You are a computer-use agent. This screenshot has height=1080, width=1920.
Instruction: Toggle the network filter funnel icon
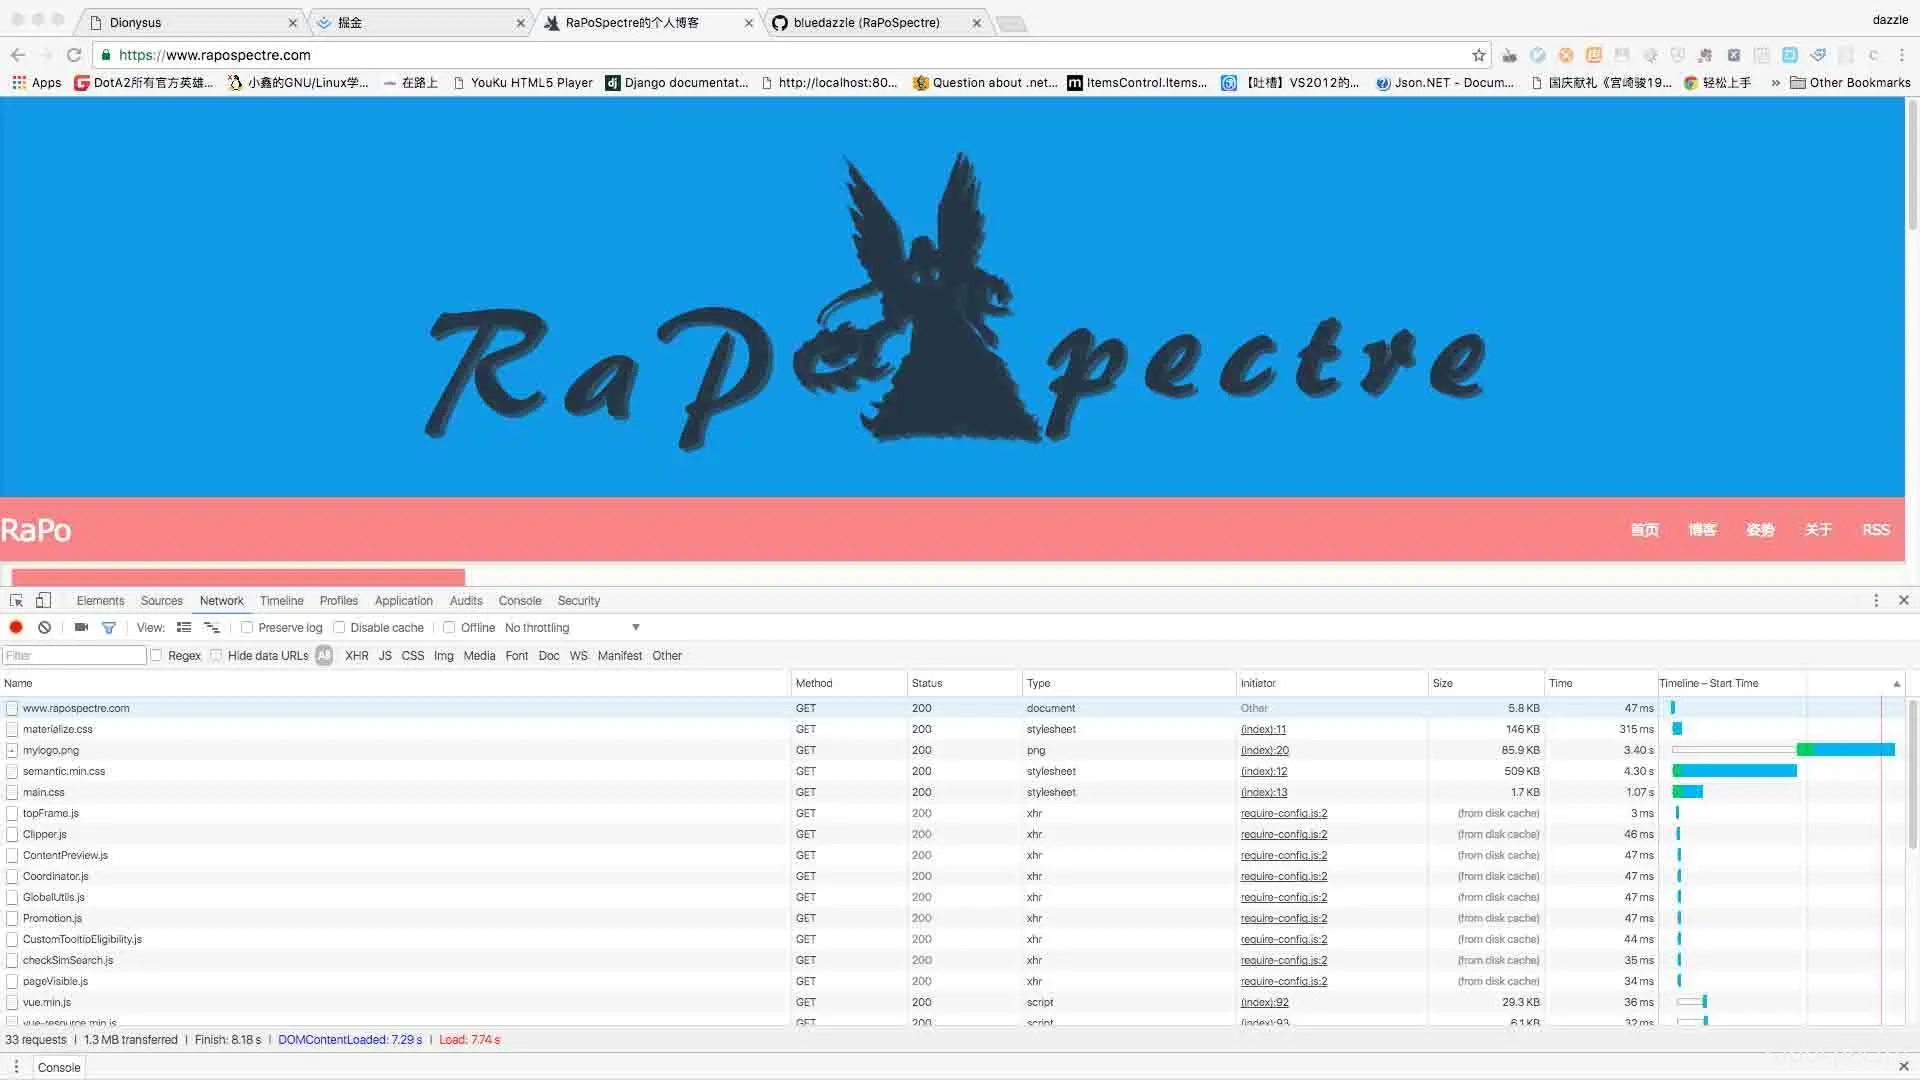109,628
